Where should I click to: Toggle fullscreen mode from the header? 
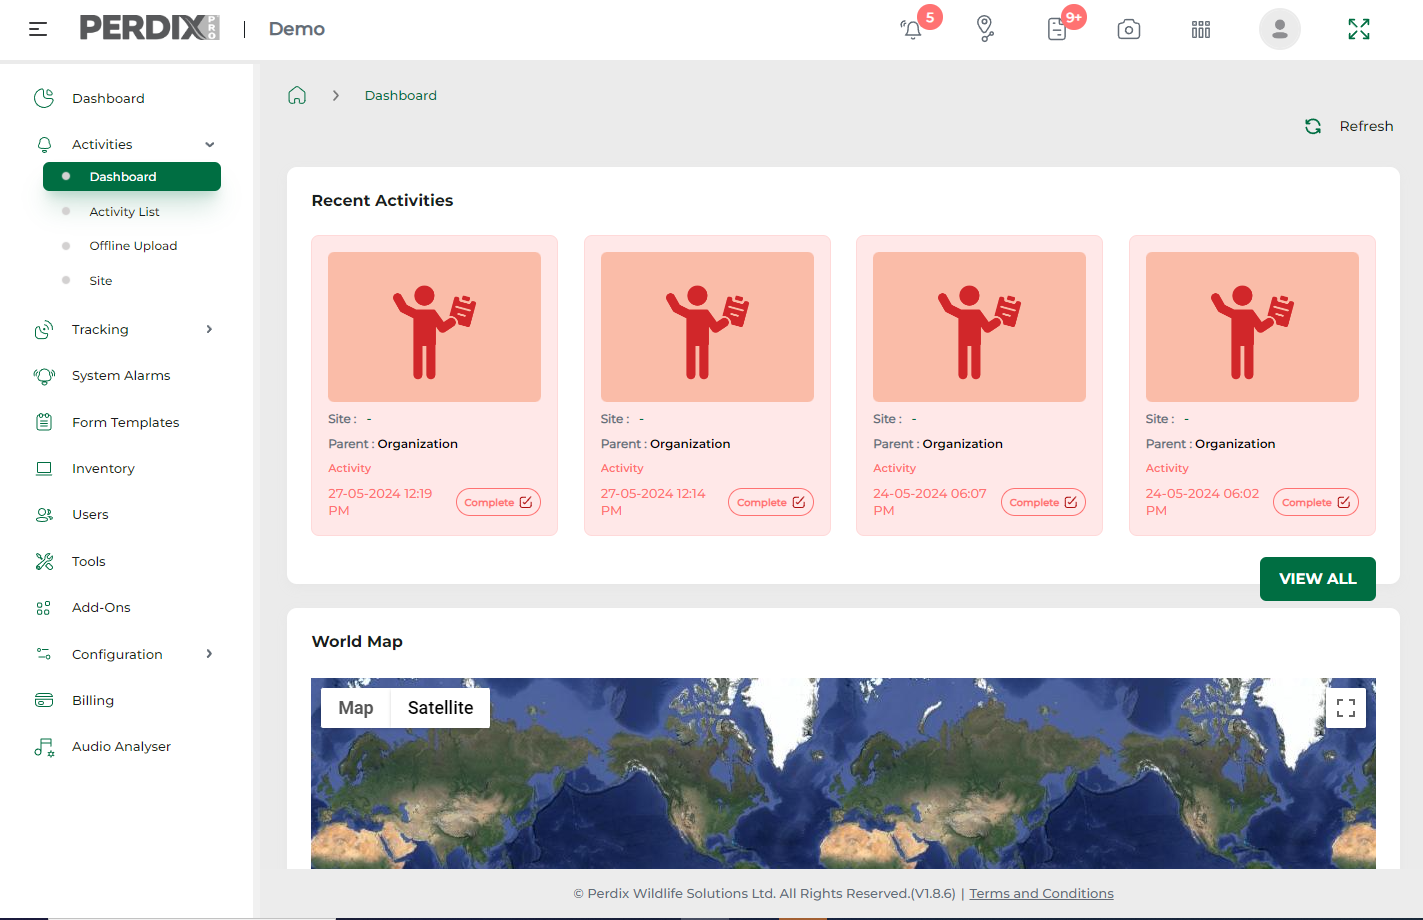coord(1359,29)
